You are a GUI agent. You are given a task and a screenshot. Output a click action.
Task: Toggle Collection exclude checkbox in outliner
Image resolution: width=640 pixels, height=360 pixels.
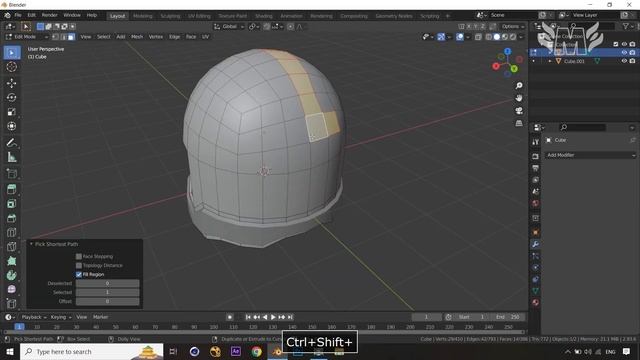coord(616,44)
